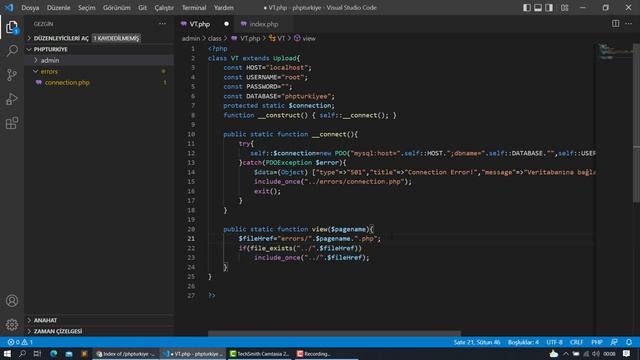Screen dimensions: 640x360
Task: Open the Accounts menu icon
Action: click(12, 301)
